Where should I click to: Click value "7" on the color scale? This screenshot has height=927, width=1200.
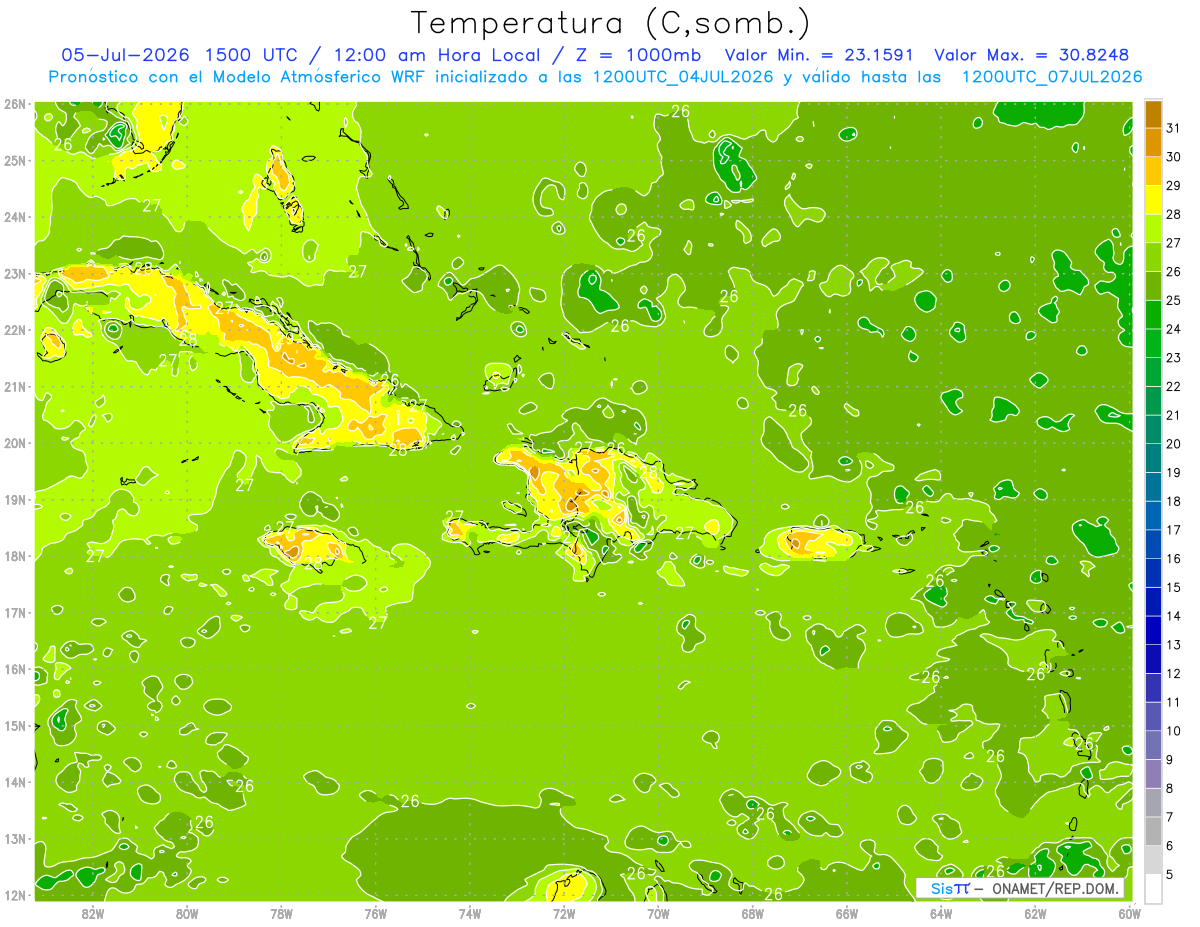click(x=1170, y=817)
